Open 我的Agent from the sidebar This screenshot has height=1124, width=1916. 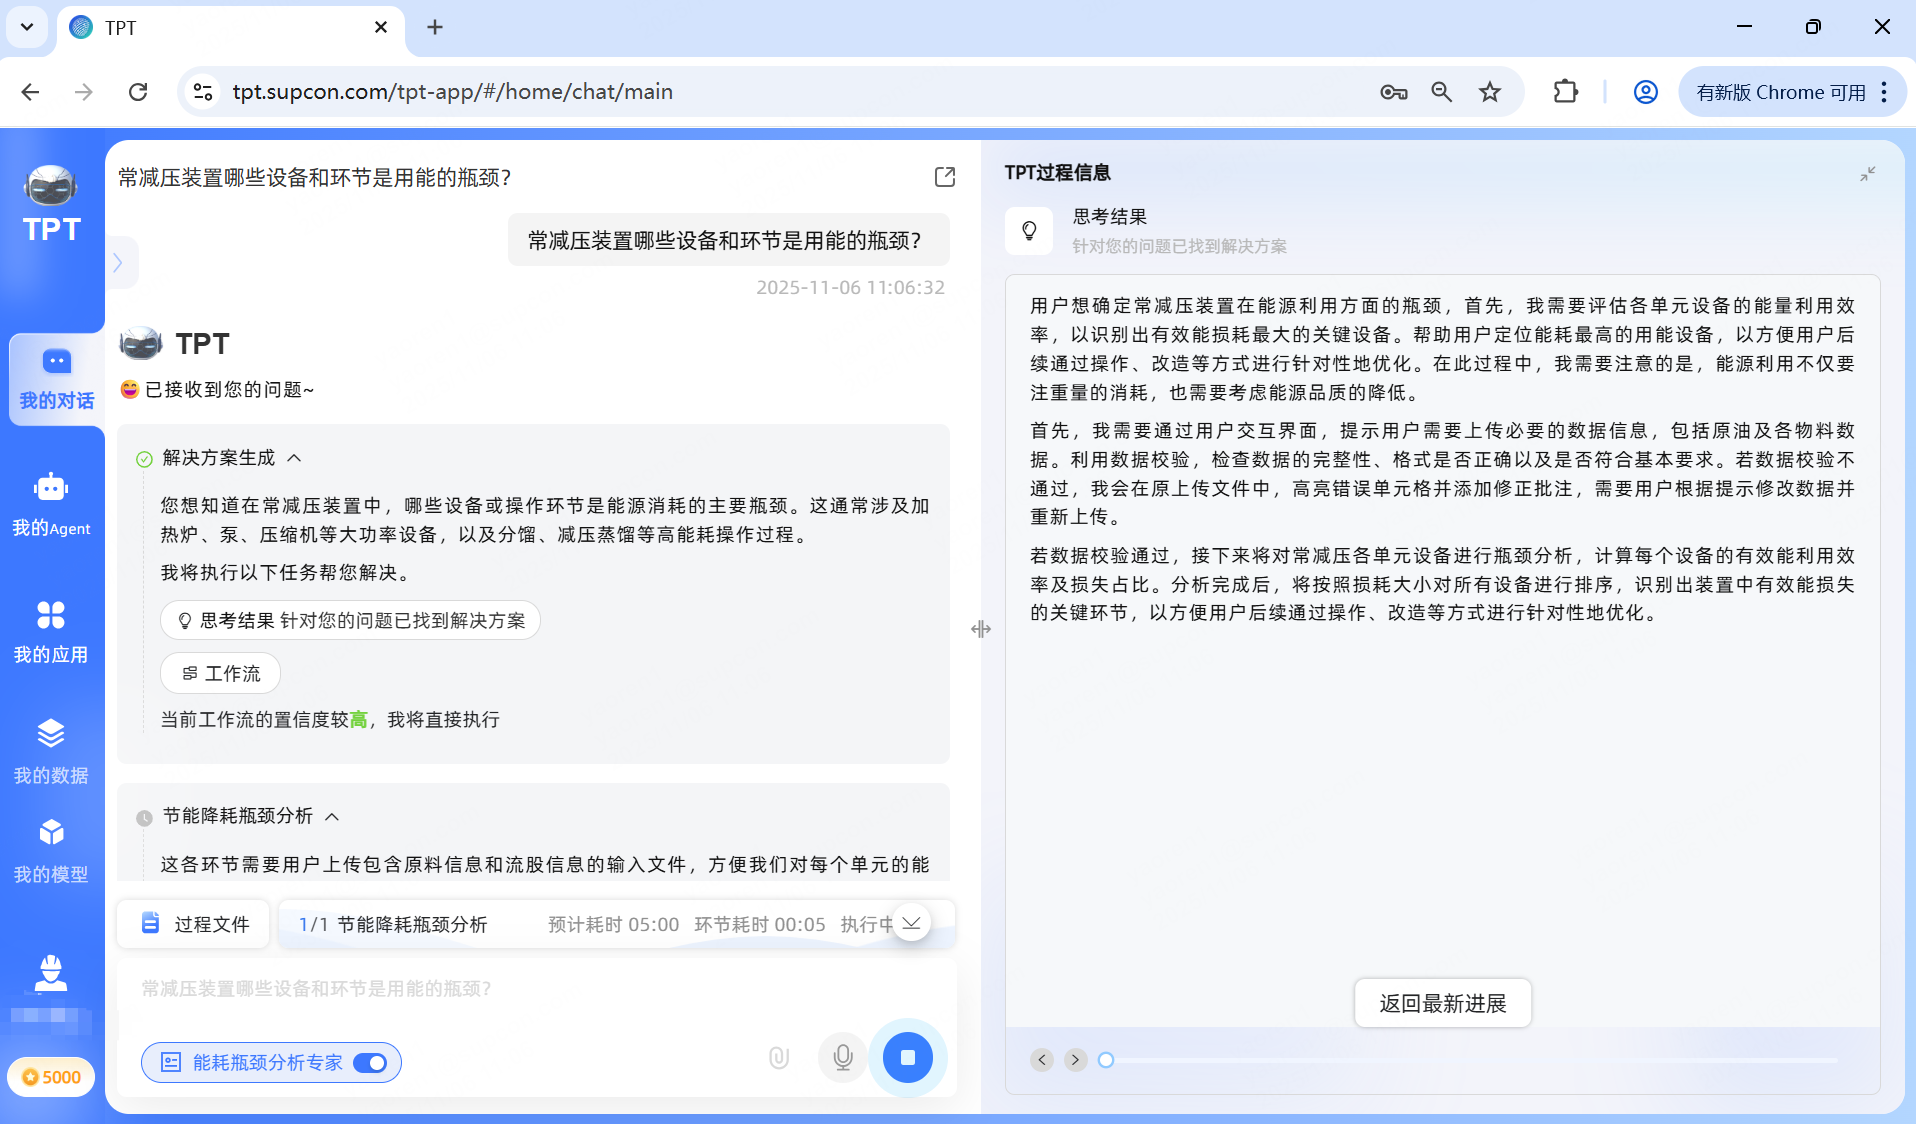(x=53, y=505)
